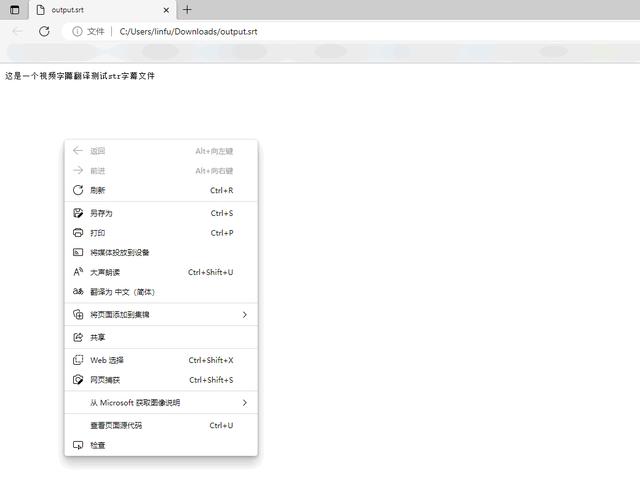Switch to the output.srt tab

[x=90, y=10]
